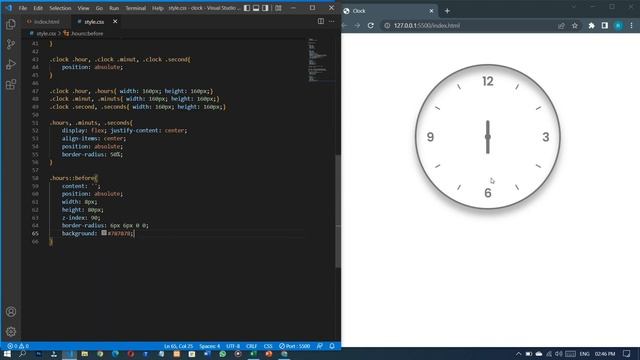Open the Run menu
This screenshot has height=360, width=640.
114,8
